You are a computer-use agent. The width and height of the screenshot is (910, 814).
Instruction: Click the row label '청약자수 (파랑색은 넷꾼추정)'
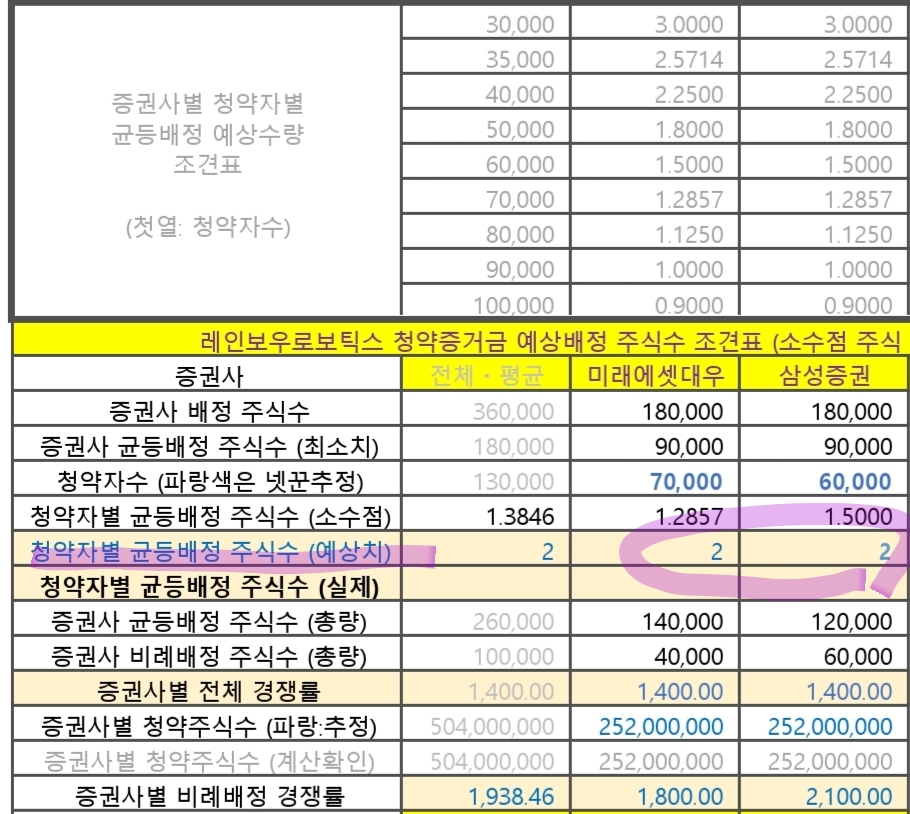[207, 479]
